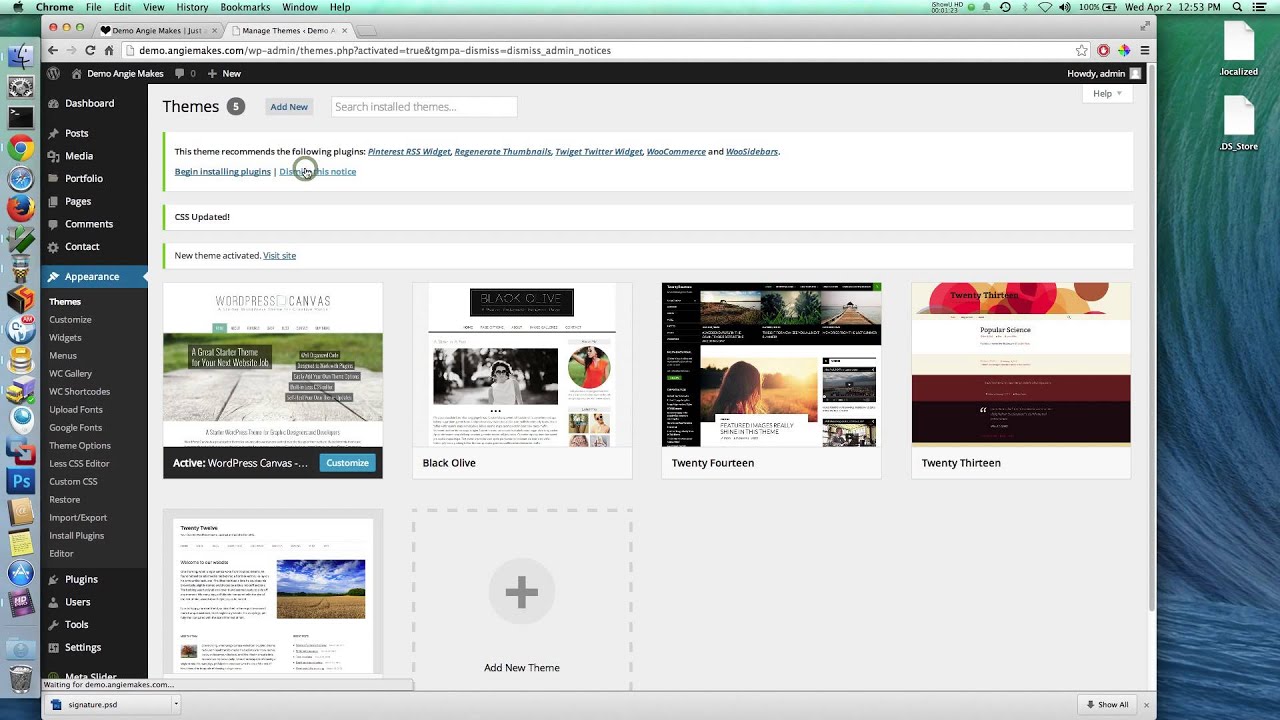Click the Photoshop icon in the dock
This screenshot has height=720, width=1280.
coord(20,481)
